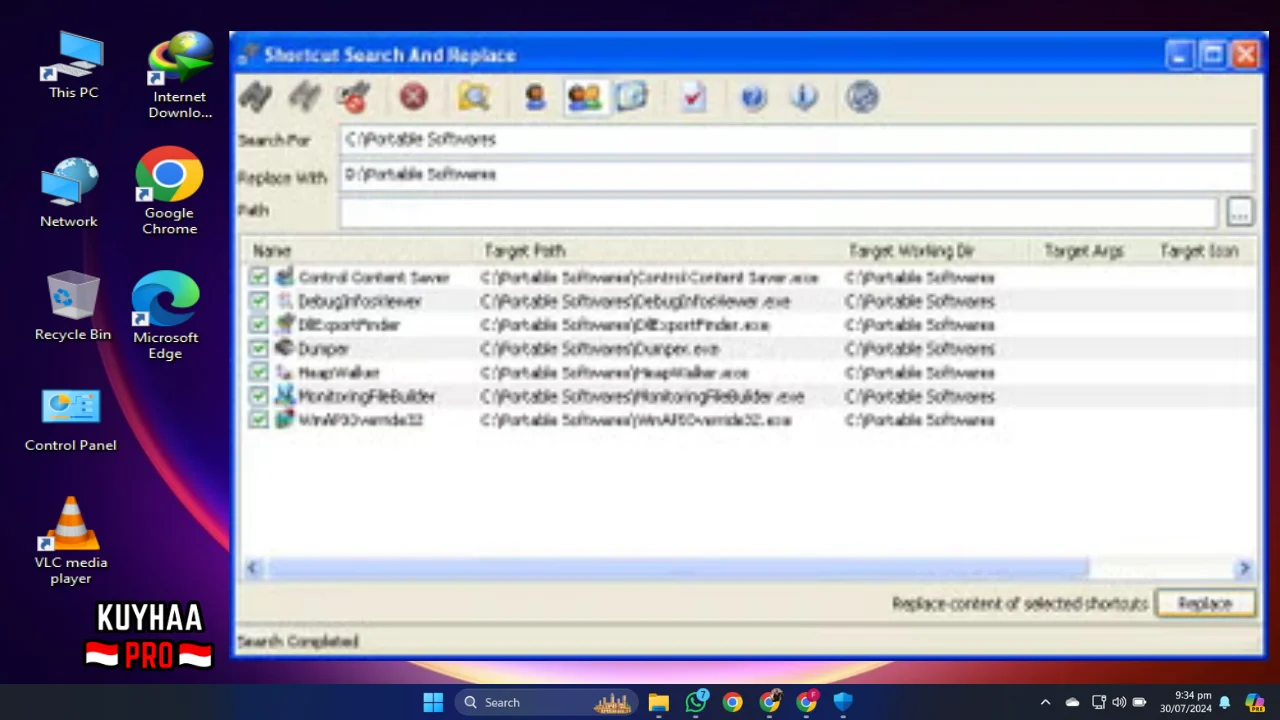Viewport: 1280px width, 720px height.
Task: Open Control Panel desktop icon
Action: click(x=71, y=421)
